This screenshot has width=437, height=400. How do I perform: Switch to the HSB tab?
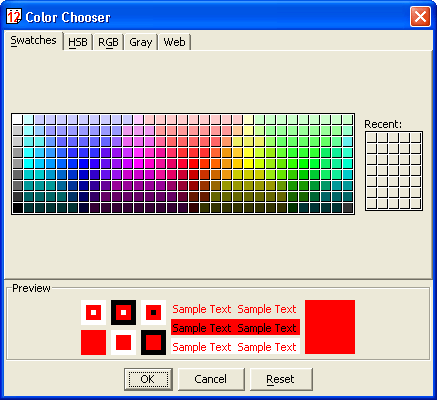point(78,42)
